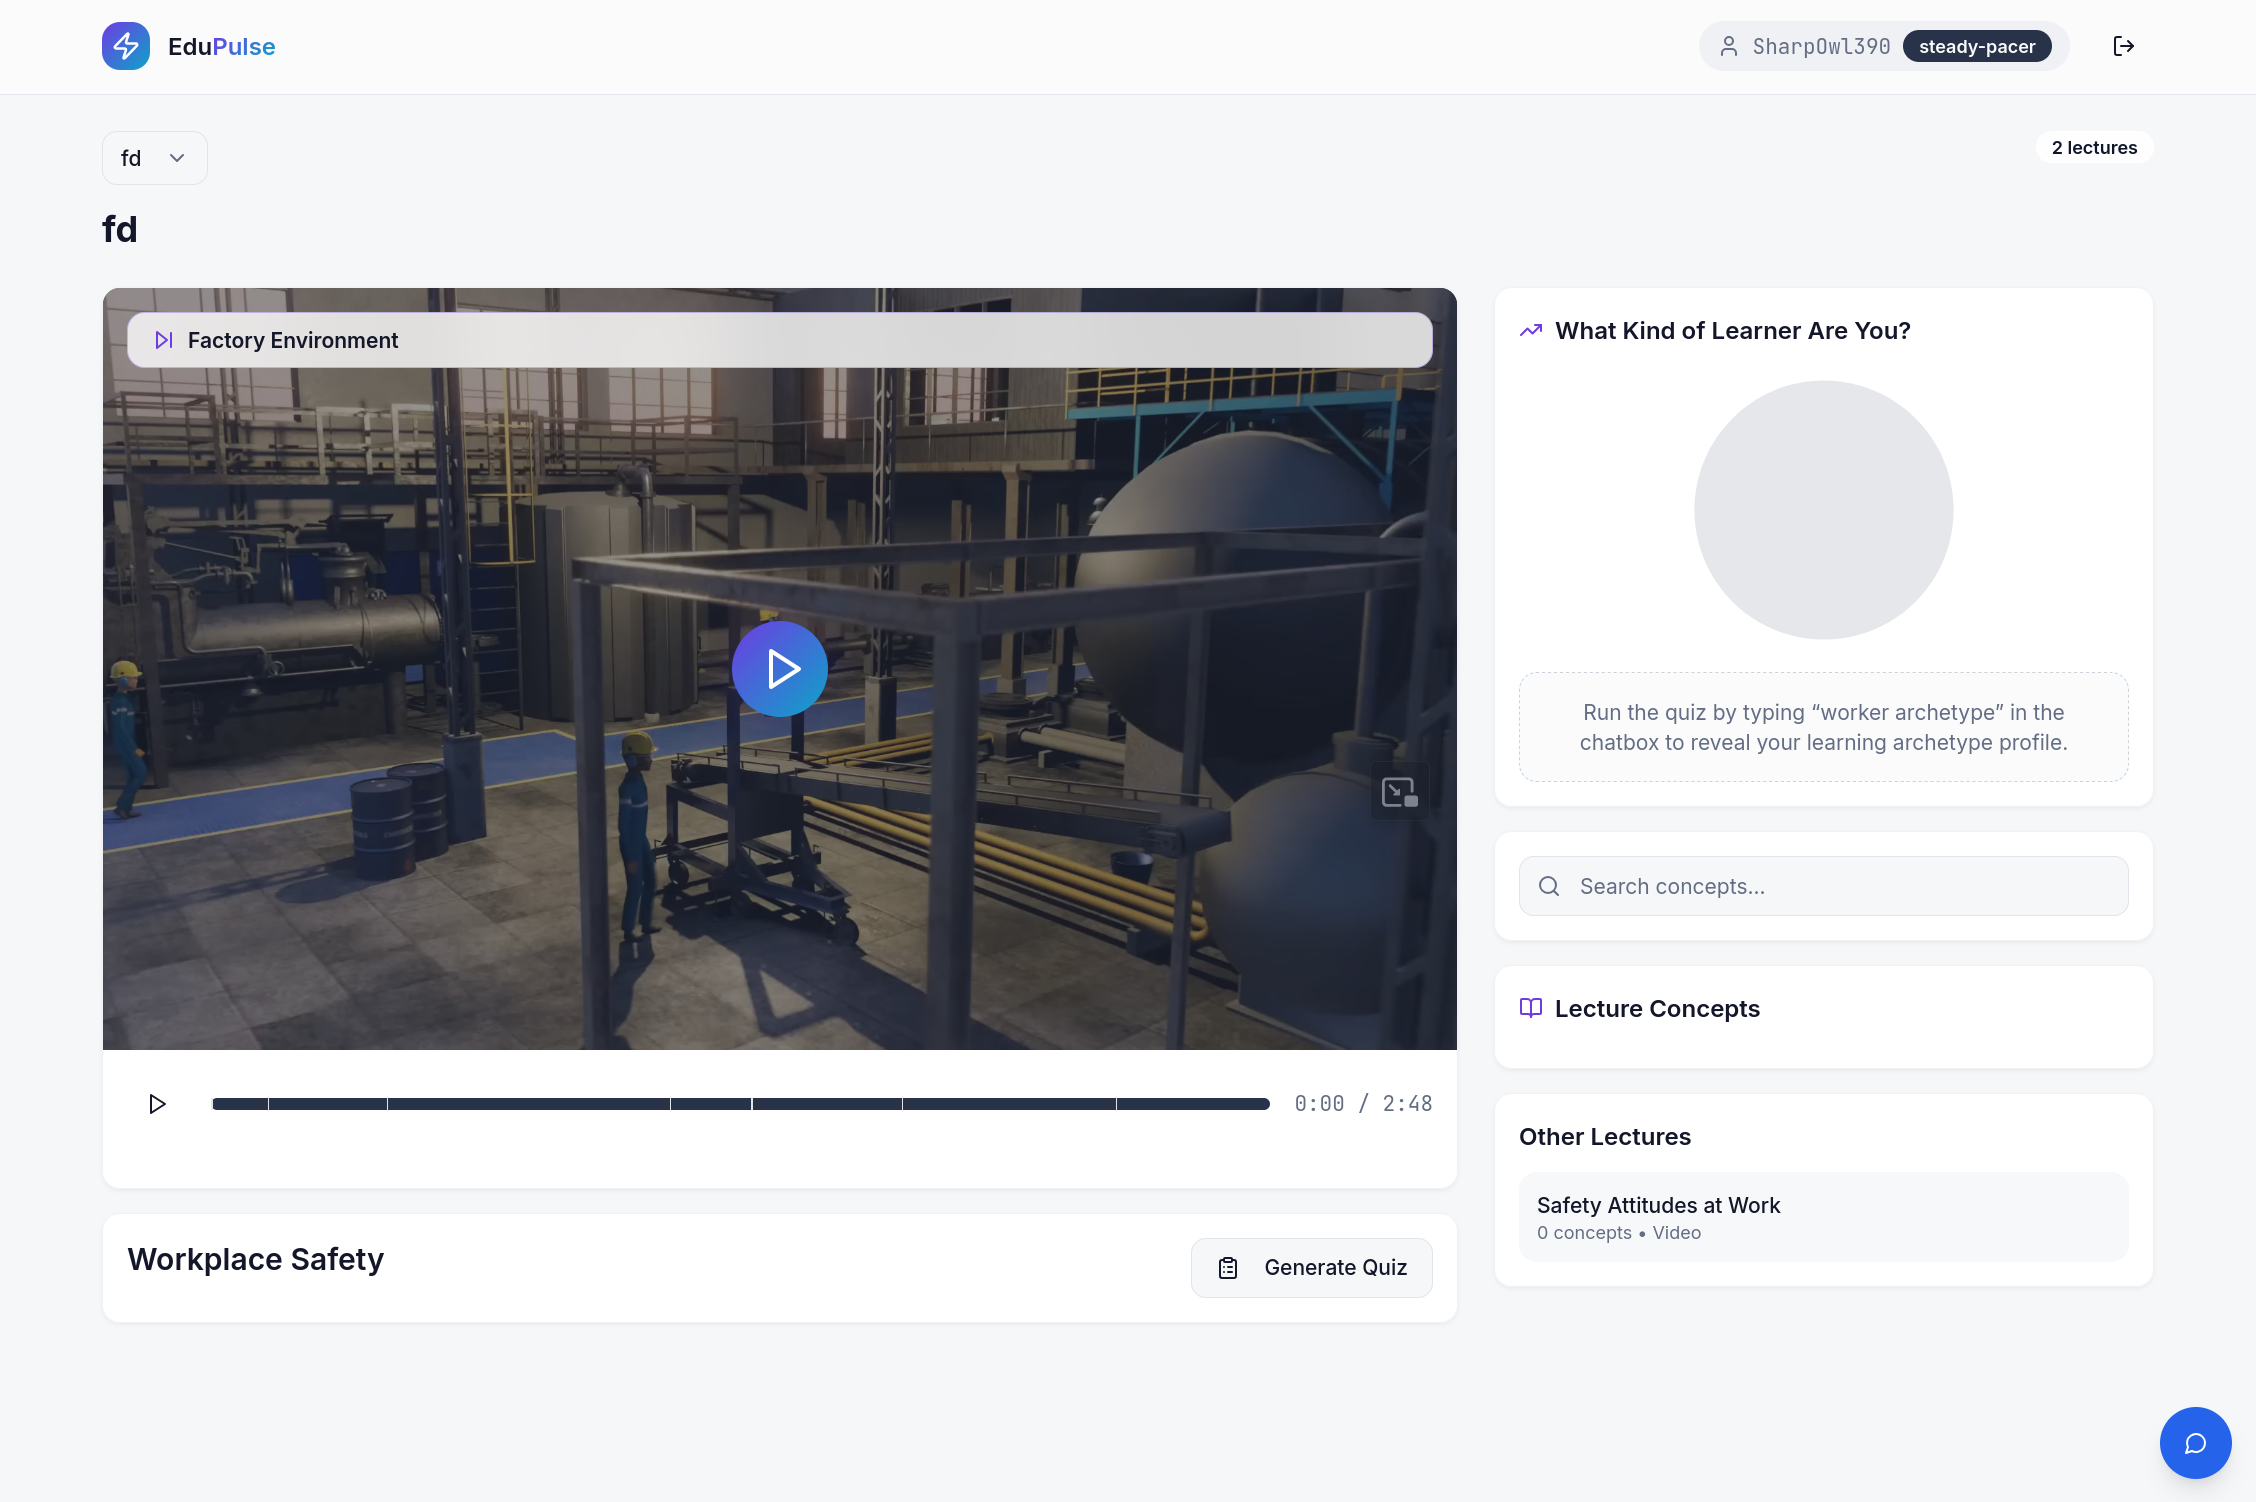Screen dimensions: 2256x1502
Task: Click the book icon by Lecture Concepts
Action: [1530, 1008]
